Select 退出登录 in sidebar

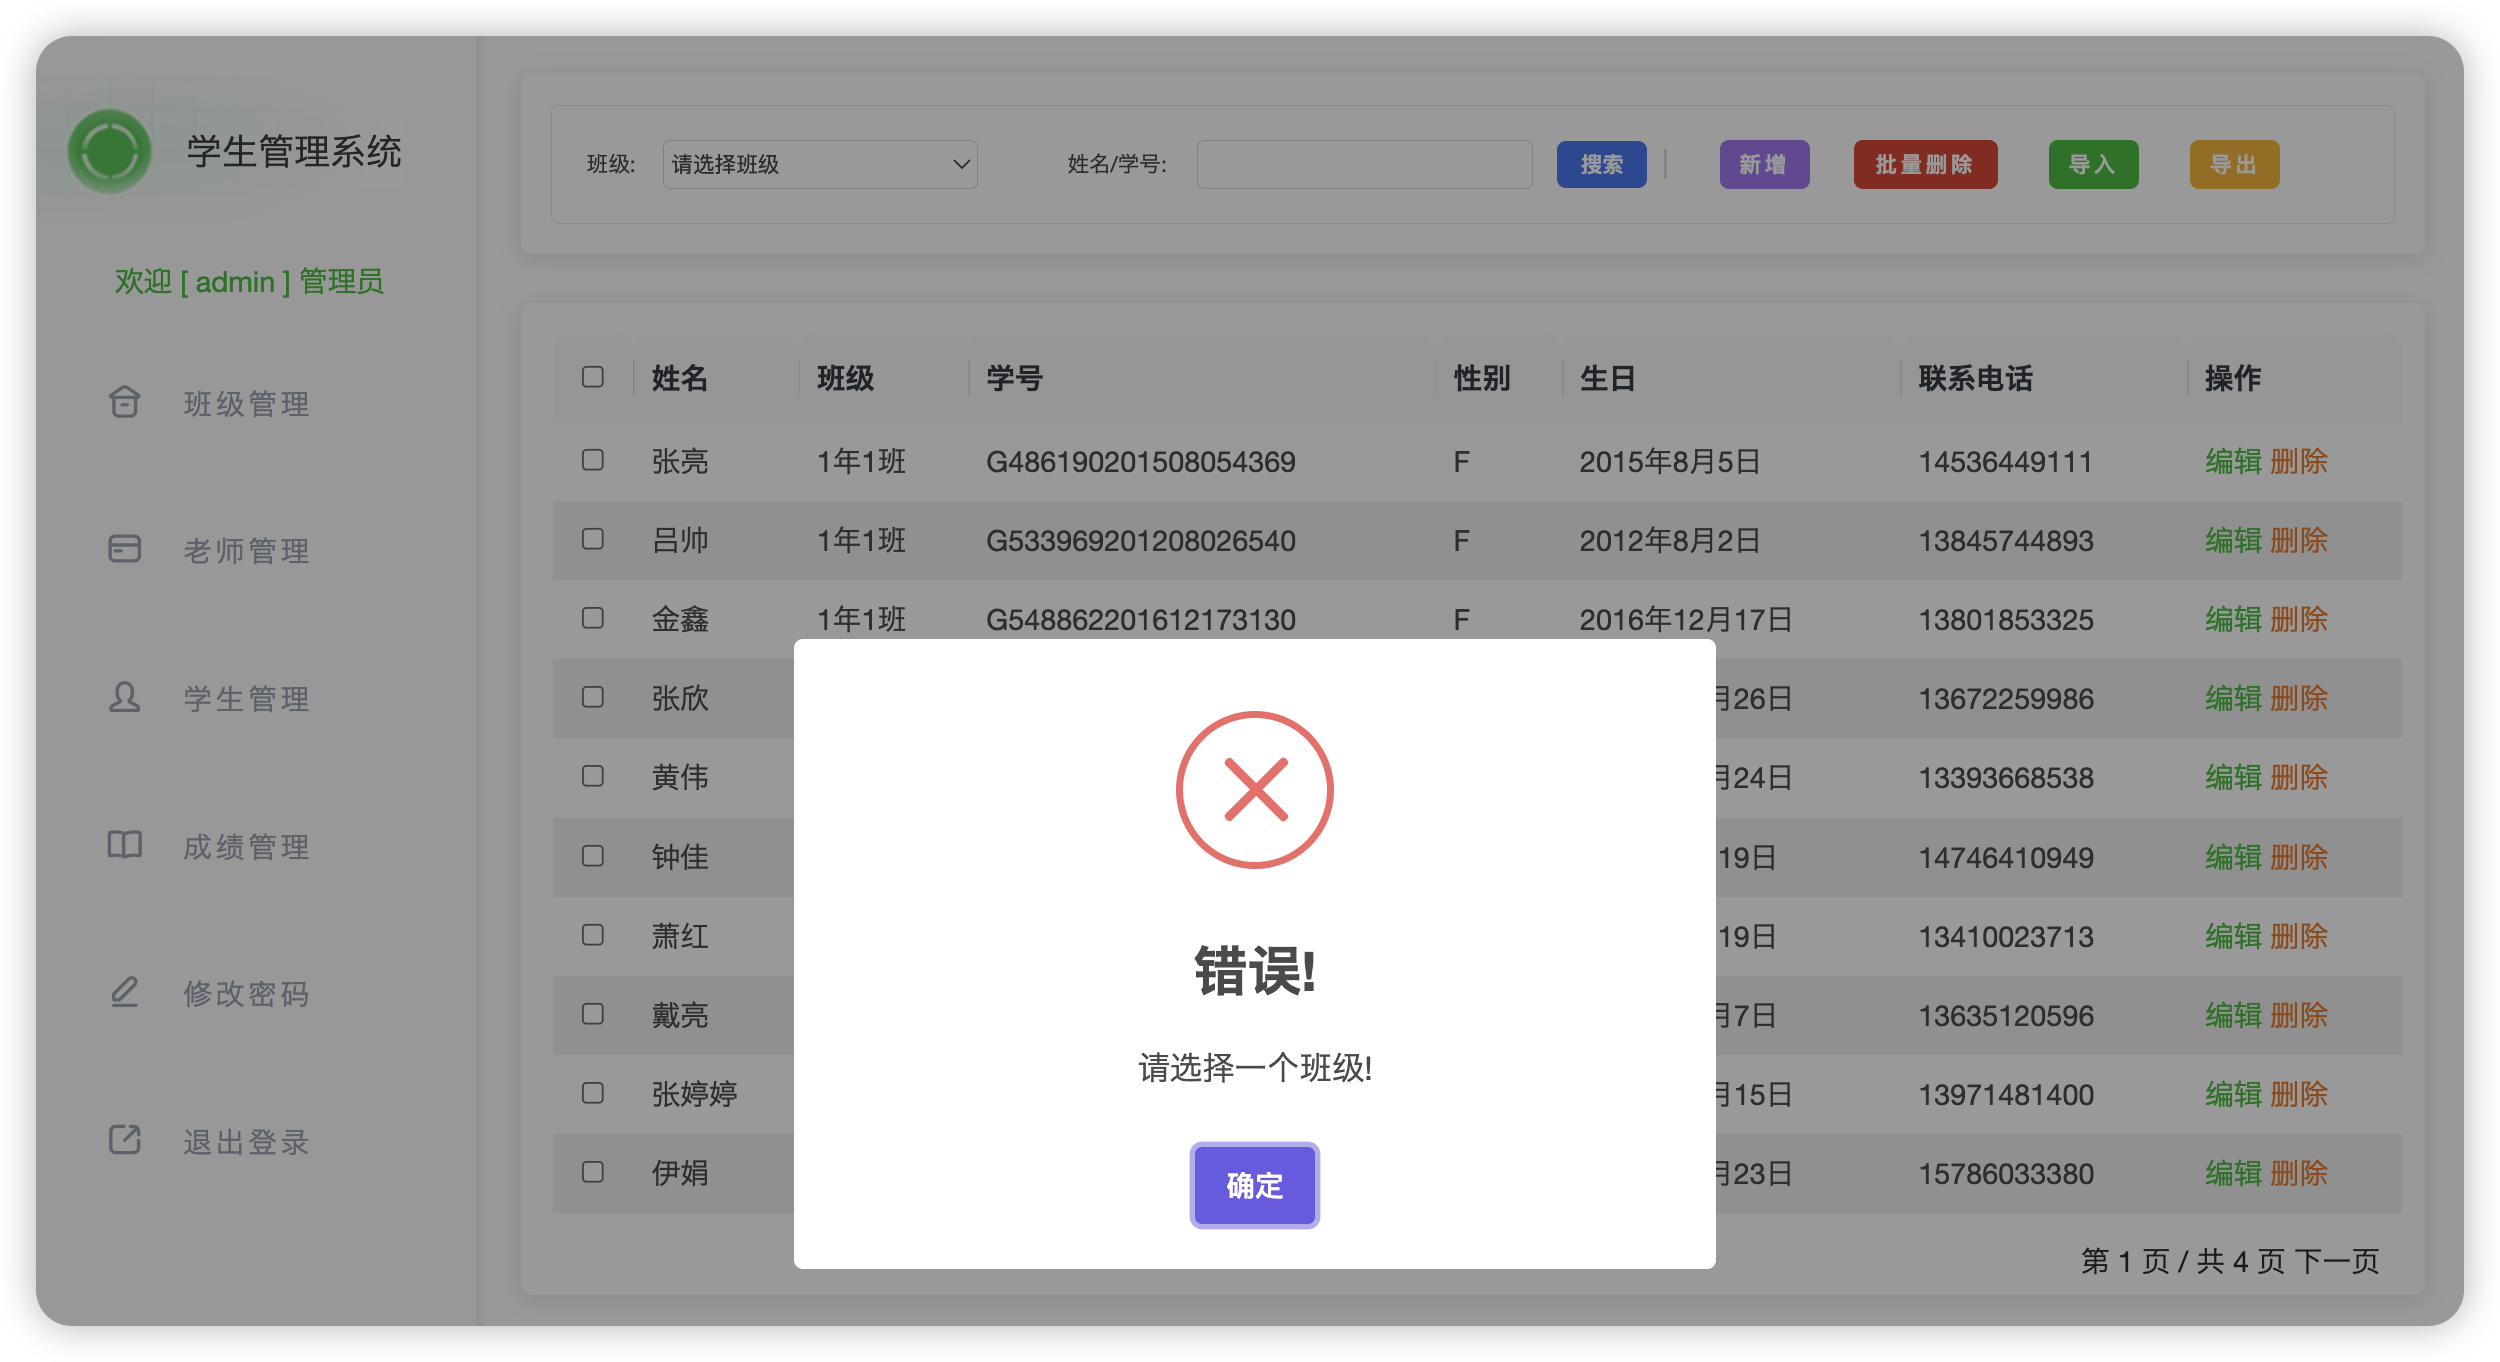point(246,1142)
